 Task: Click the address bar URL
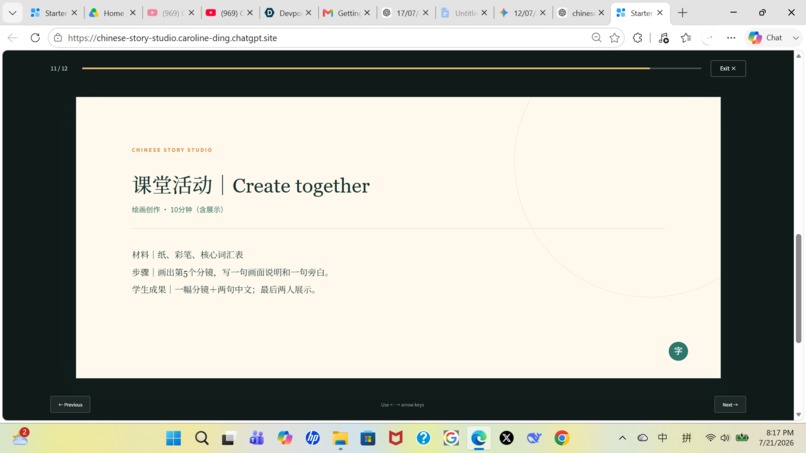click(172, 38)
